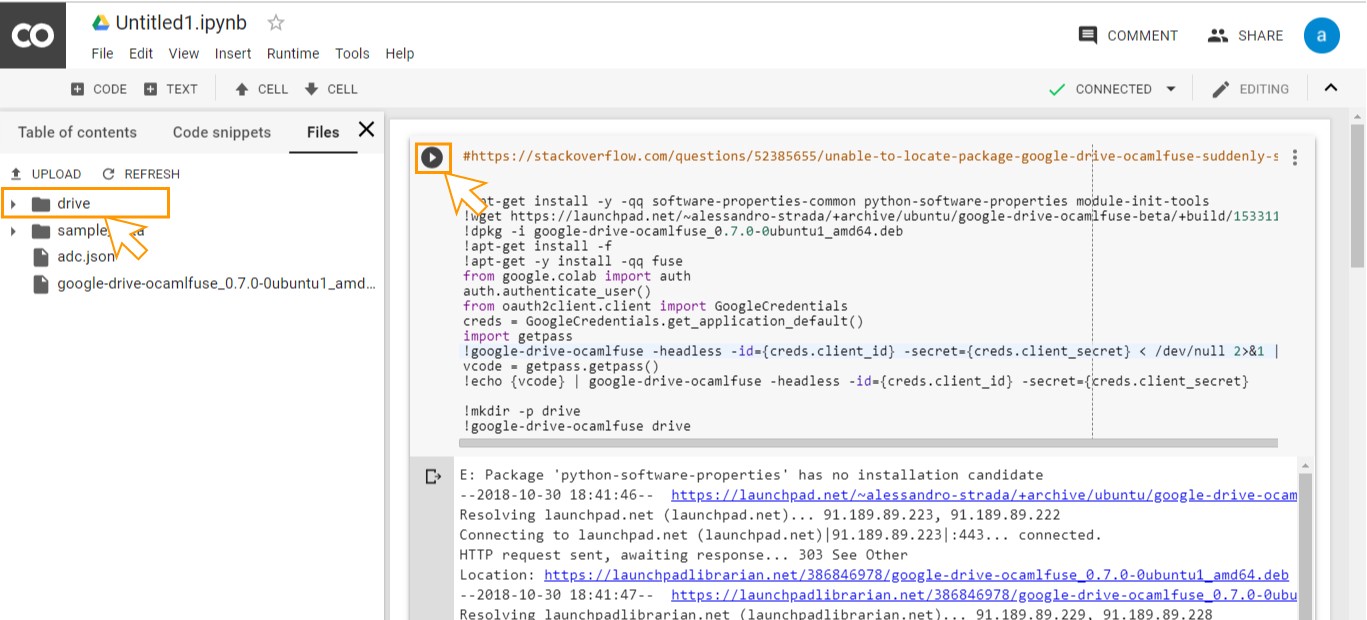Screen dimensions: 1367x620
Task: Click the Colab CO logo
Action: point(32,35)
